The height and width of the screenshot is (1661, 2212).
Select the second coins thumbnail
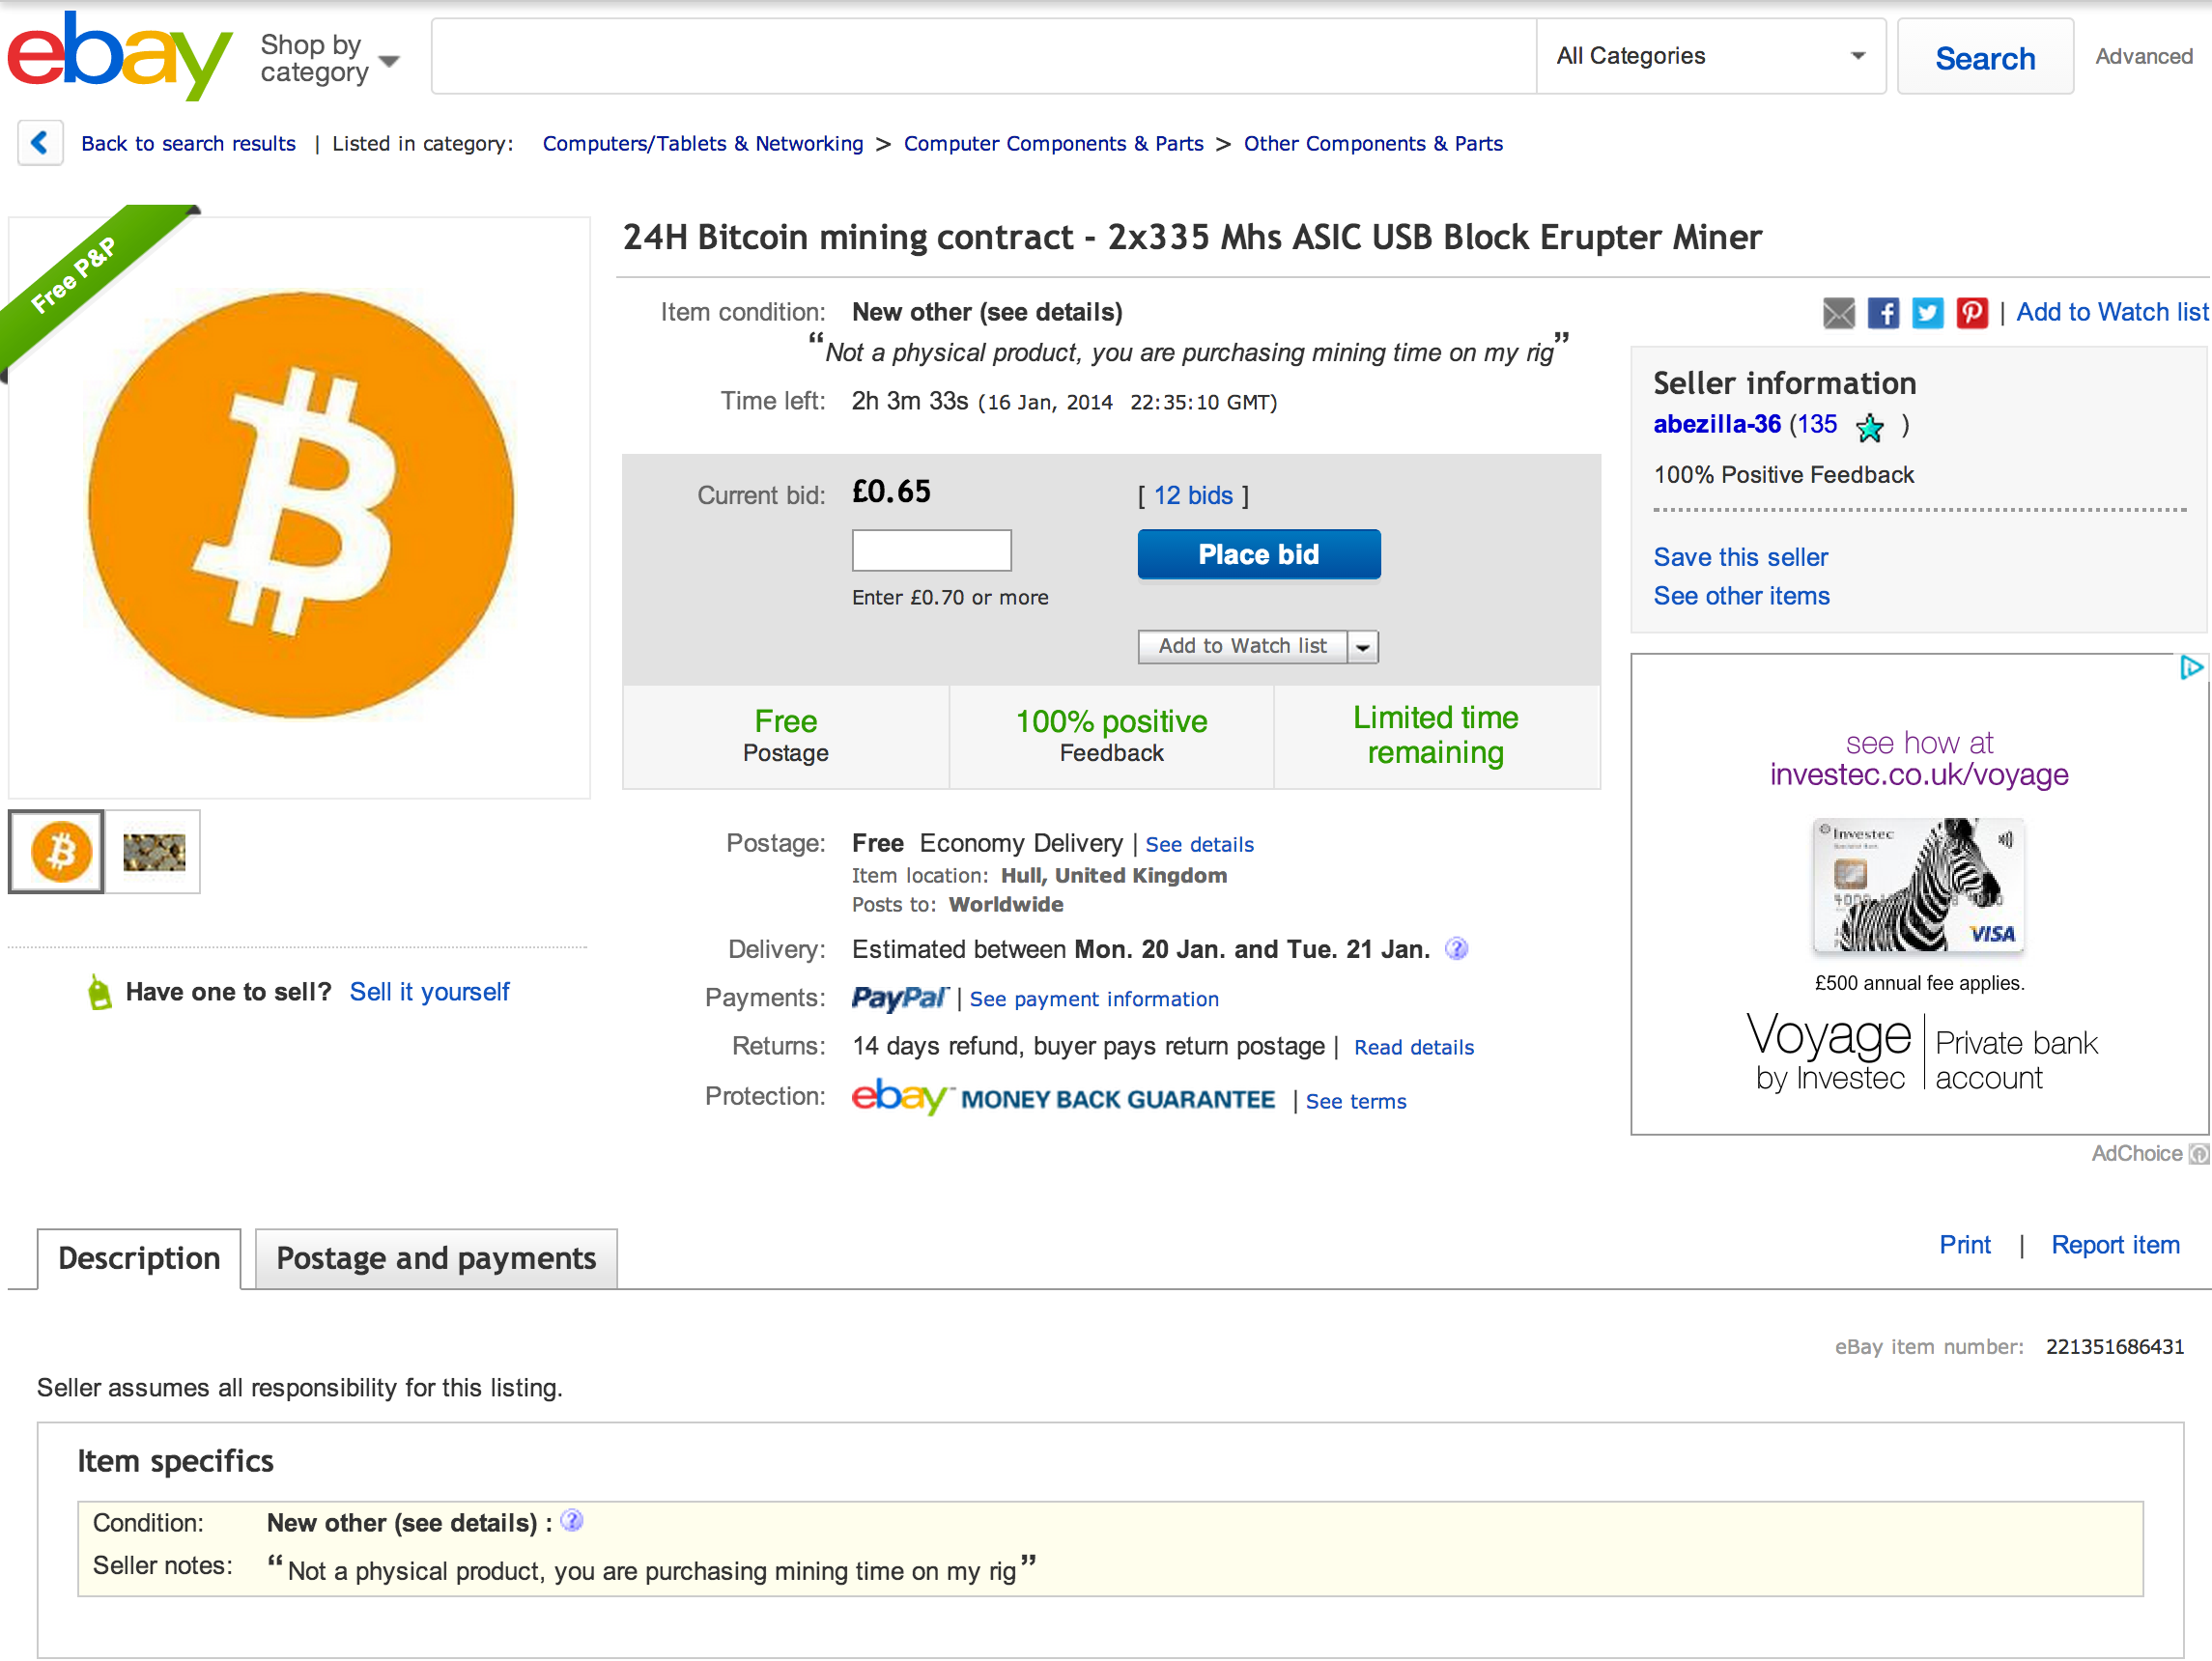click(153, 852)
